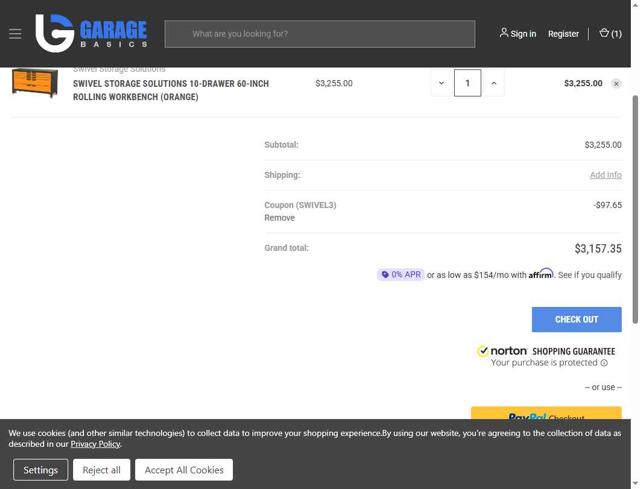Click the subtotal $3,255.00 value

603,145
